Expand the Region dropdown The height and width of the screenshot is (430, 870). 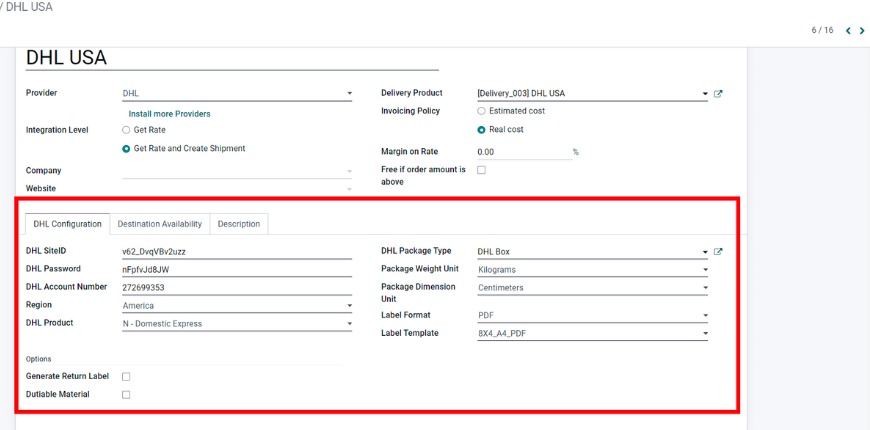coord(236,306)
